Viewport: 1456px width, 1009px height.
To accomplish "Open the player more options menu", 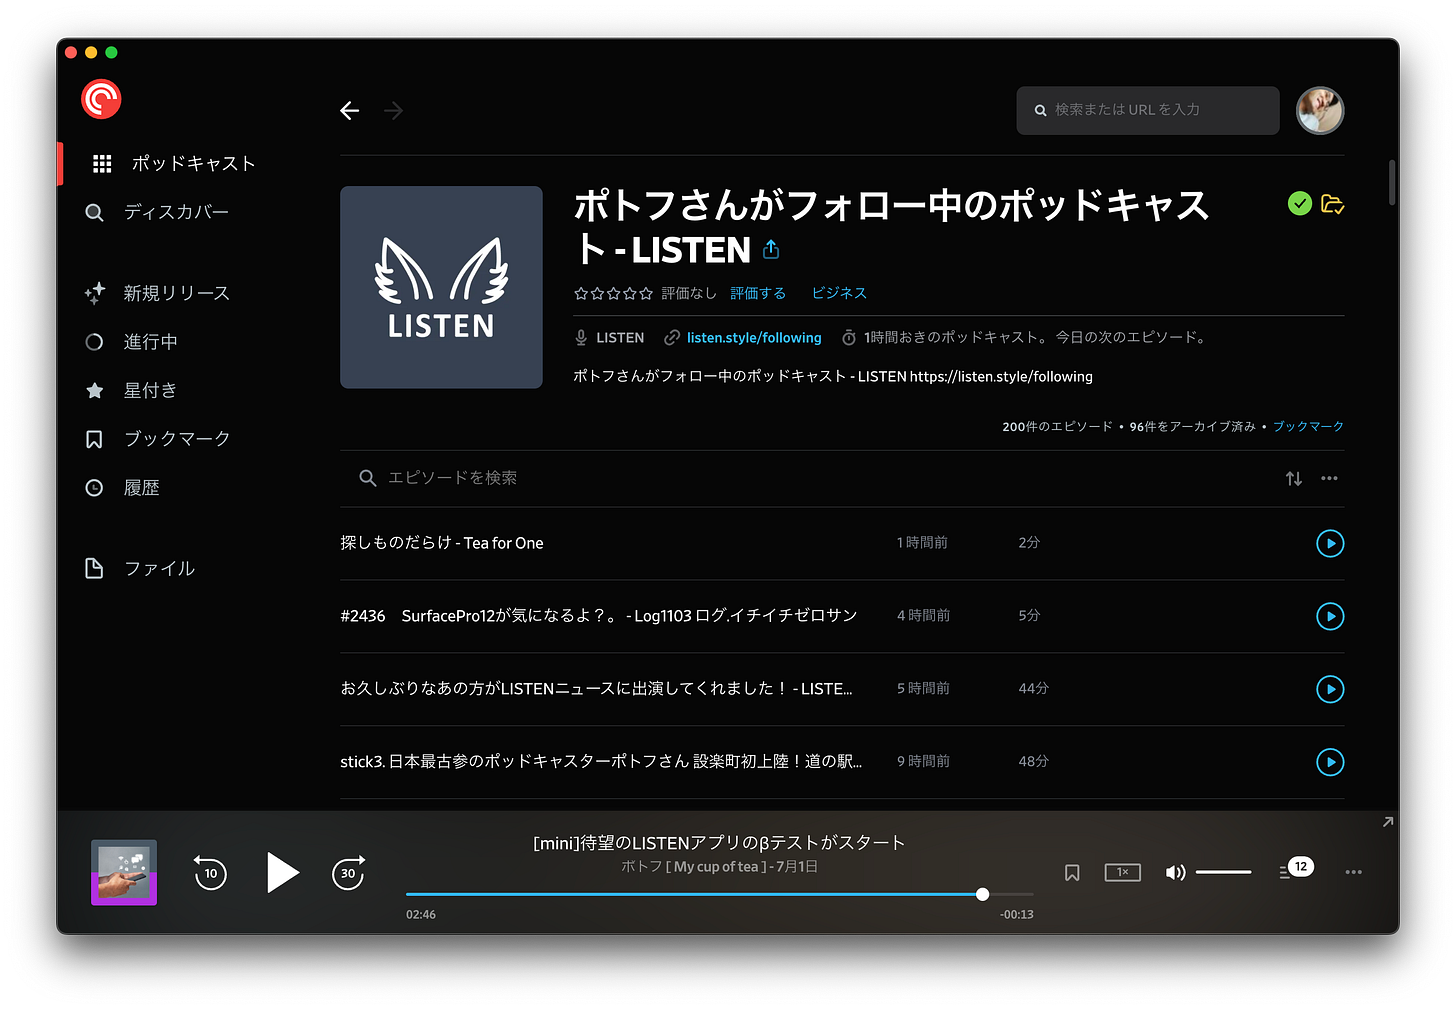I will point(1354,872).
